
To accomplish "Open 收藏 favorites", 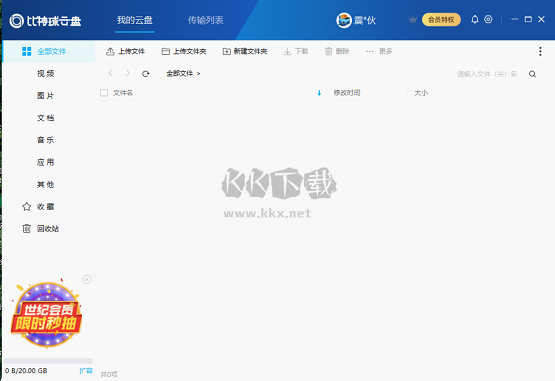I will point(38,206).
